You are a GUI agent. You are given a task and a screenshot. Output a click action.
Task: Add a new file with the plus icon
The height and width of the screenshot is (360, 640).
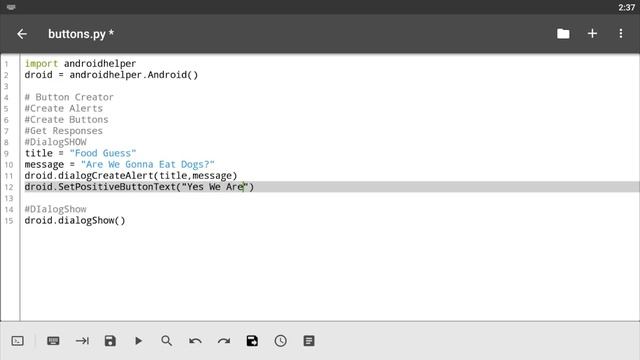coord(592,33)
